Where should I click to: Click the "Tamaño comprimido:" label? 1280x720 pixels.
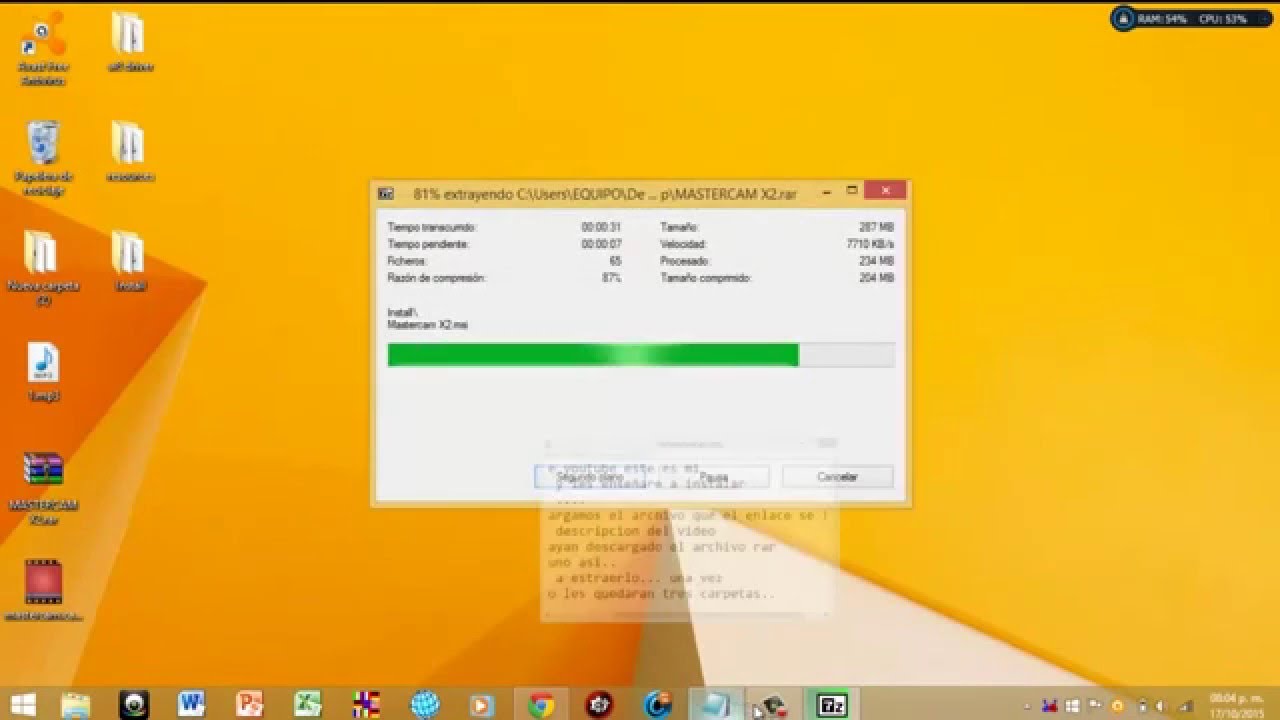pyautogui.click(x=706, y=278)
